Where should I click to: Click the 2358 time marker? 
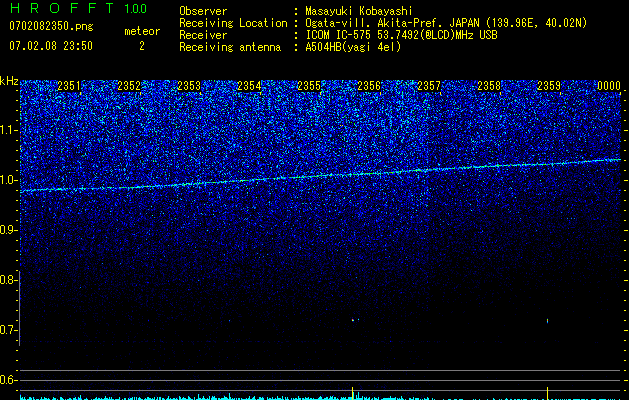pyautogui.click(x=489, y=86)
